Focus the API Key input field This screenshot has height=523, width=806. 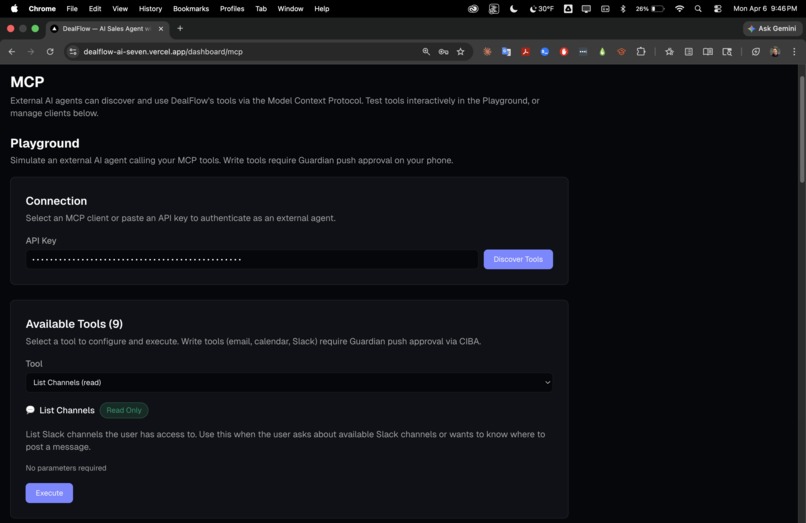pos(252,259)
